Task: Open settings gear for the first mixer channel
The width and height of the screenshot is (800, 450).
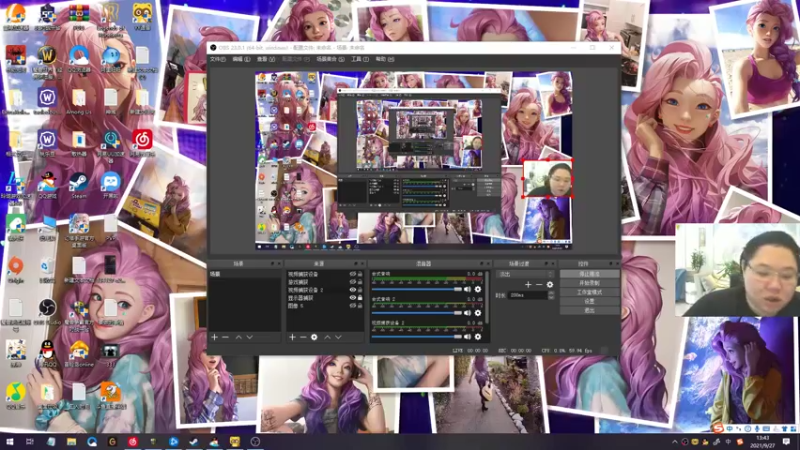Action: coord(478,289)
